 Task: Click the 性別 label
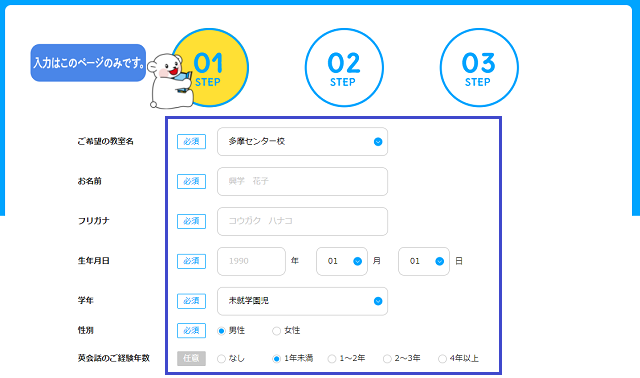point(86,330)
